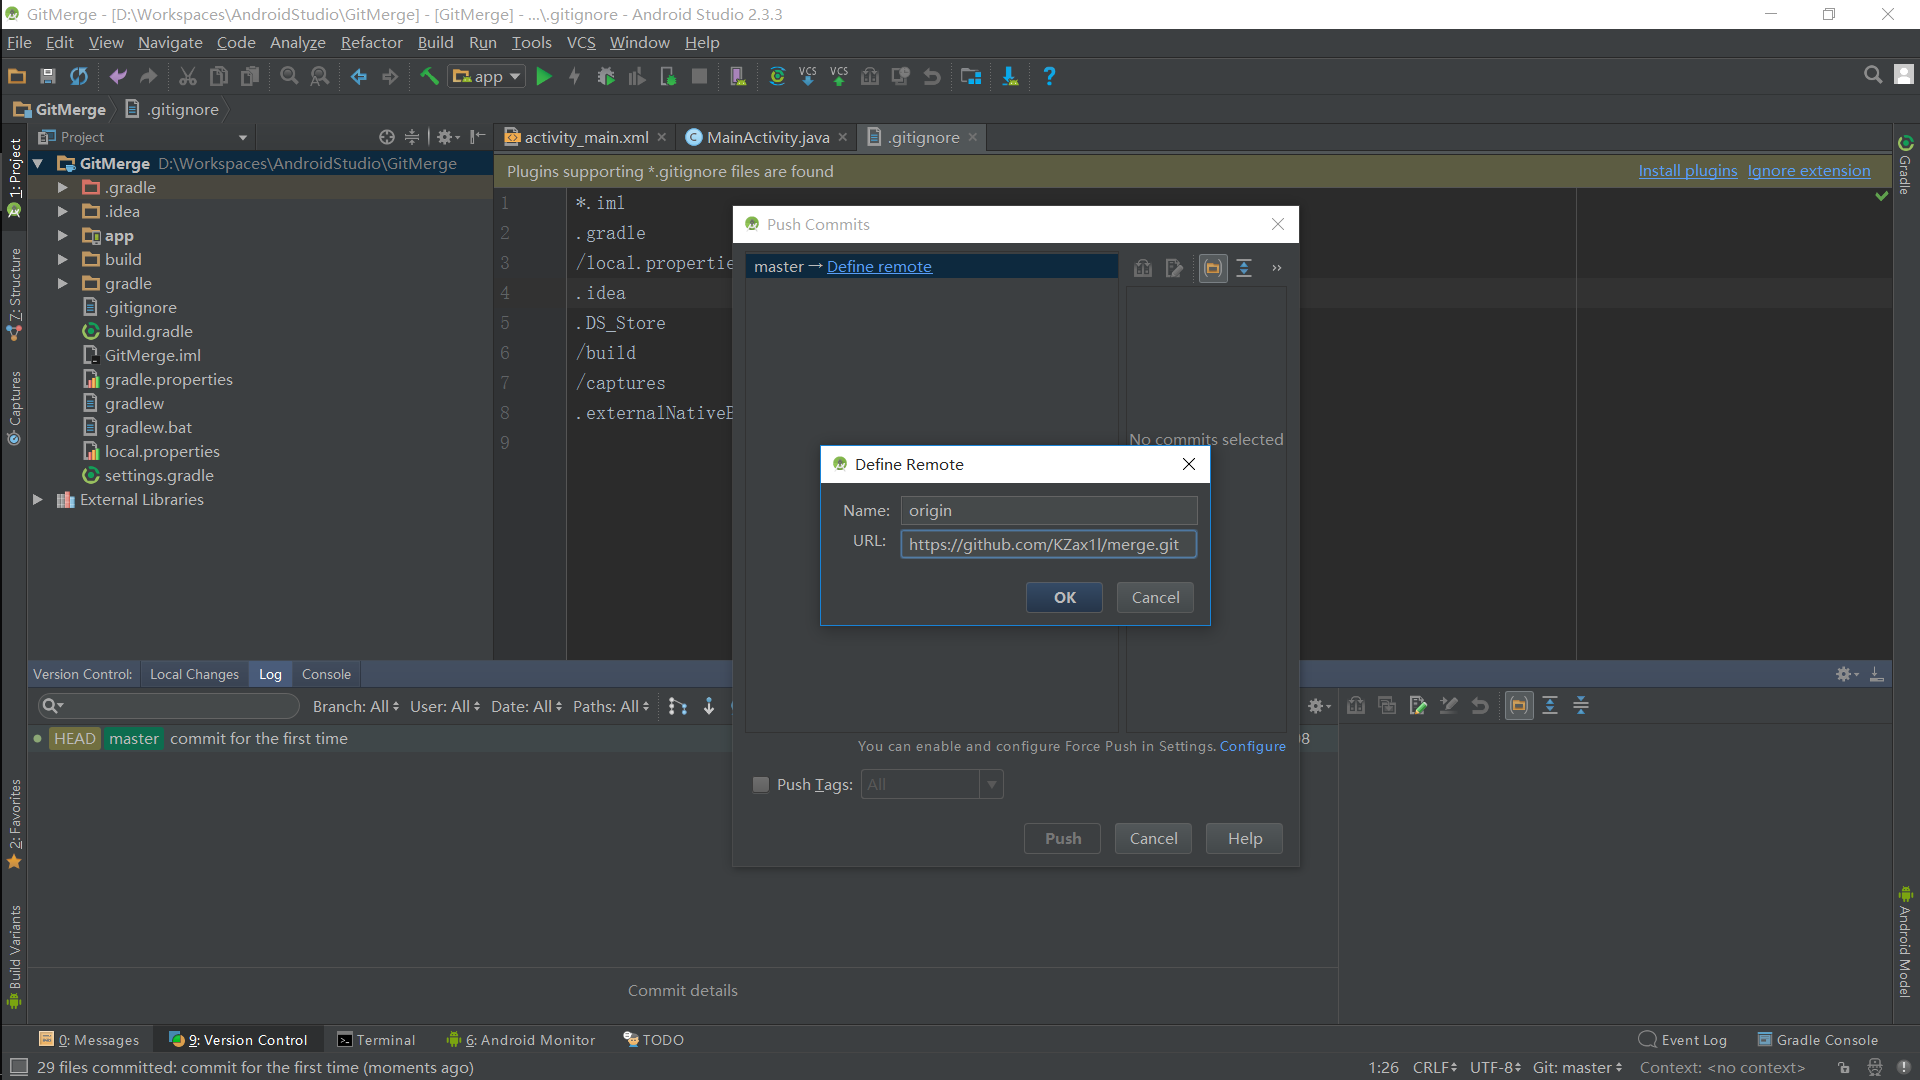1920x1080 pixels.
Task: Open the Branch: All filter dropdown
Action: [356, 706]
